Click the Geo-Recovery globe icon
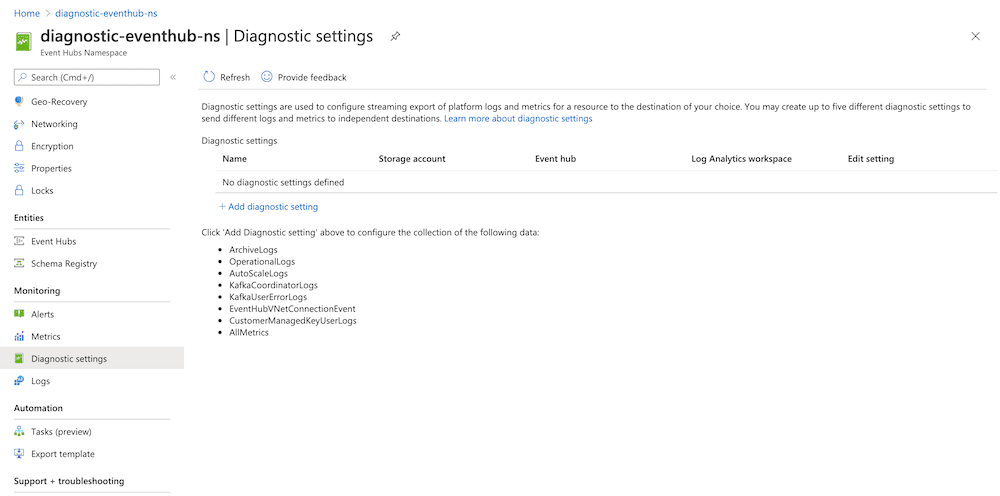Screen dimensions: 1000x496 tap(19, 102)
